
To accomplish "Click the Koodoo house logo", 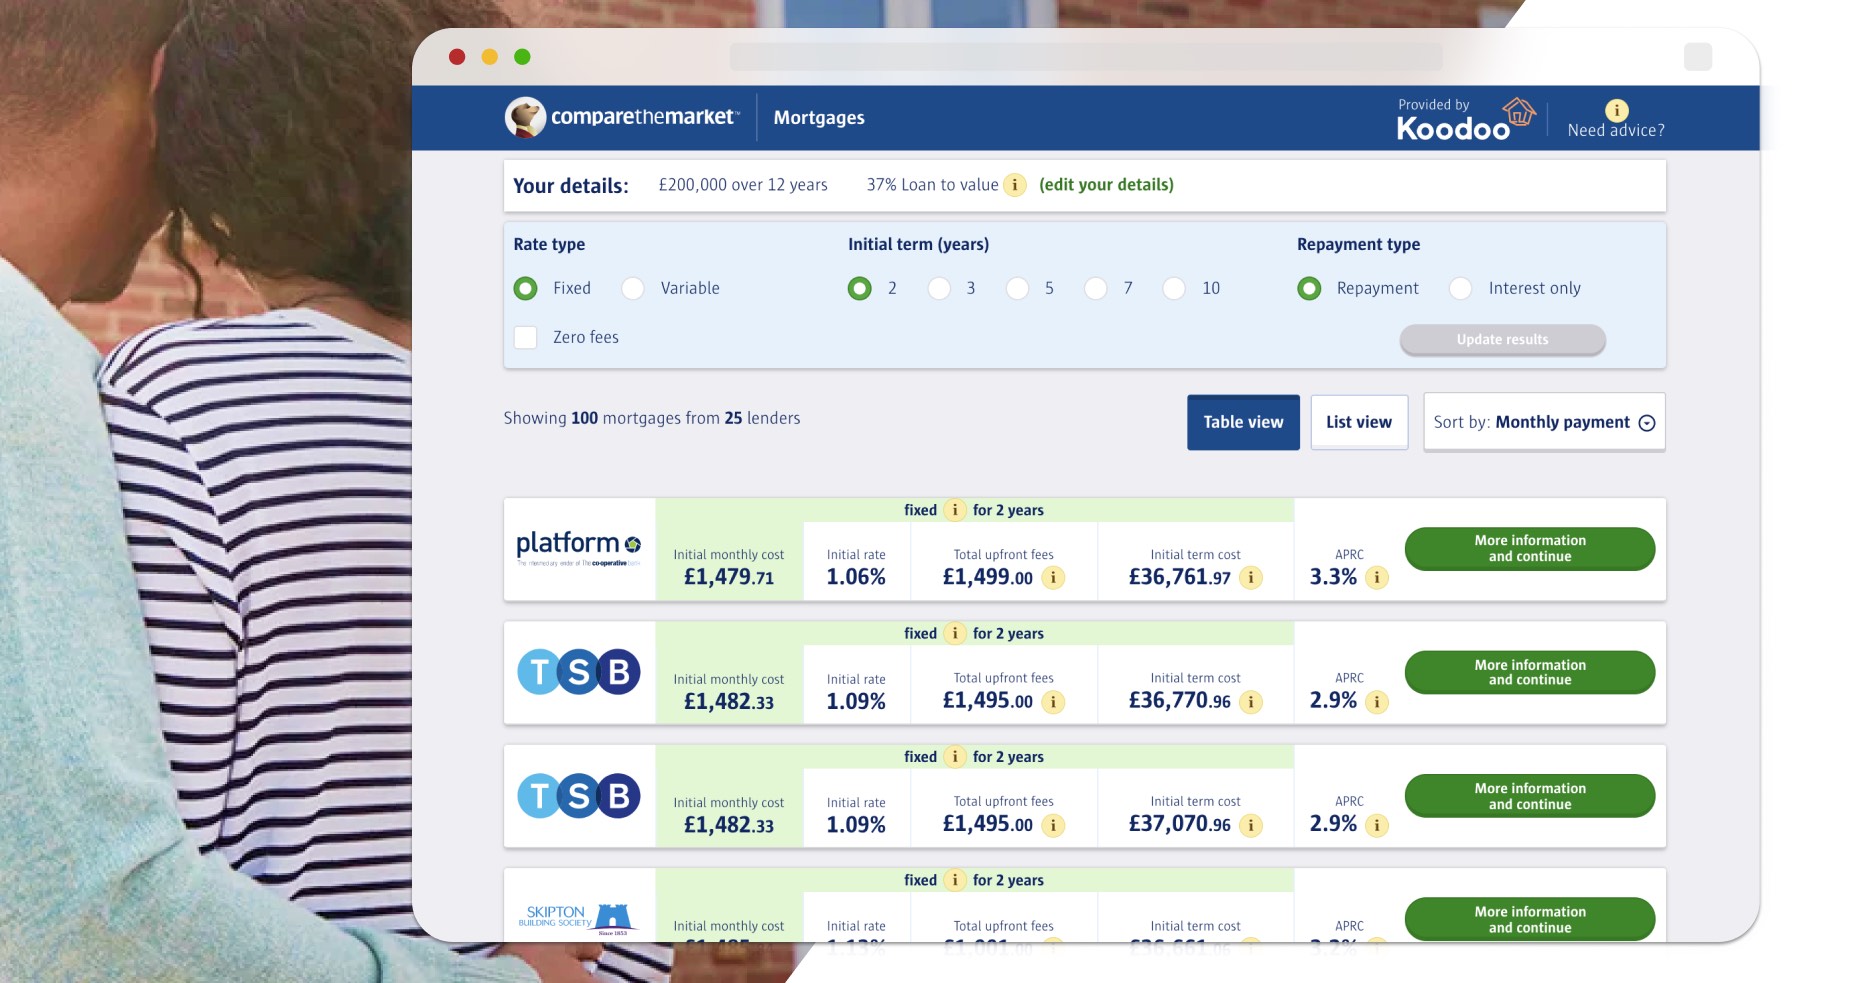I will click(x=1518, y=112).
